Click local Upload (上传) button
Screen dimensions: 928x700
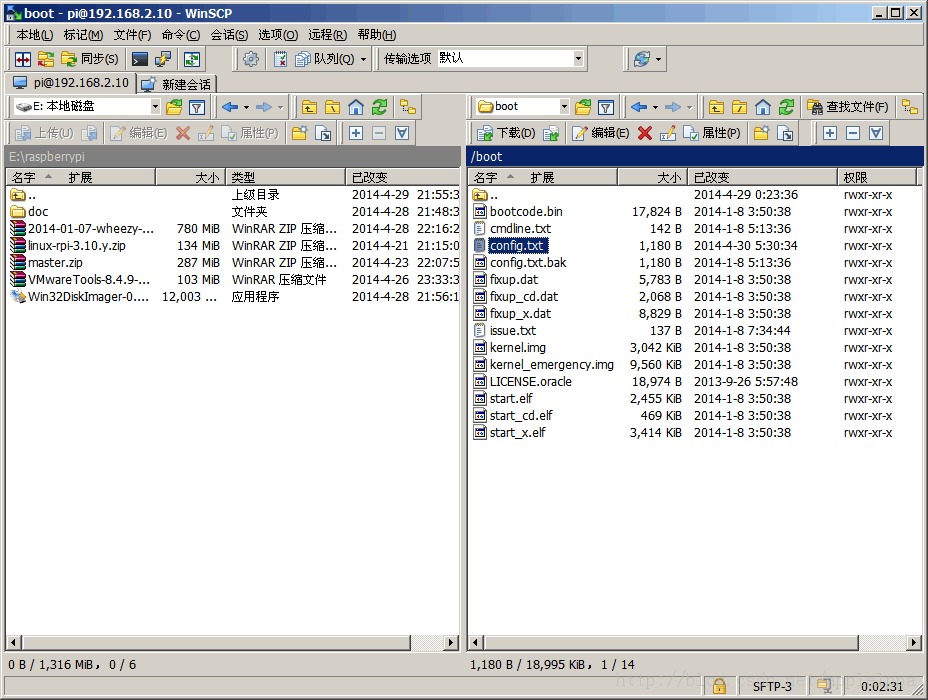(44, 133)
